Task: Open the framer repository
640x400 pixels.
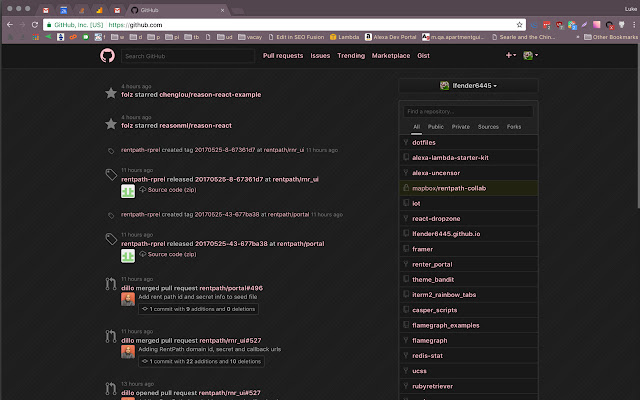Action: [x=422, y=249]
